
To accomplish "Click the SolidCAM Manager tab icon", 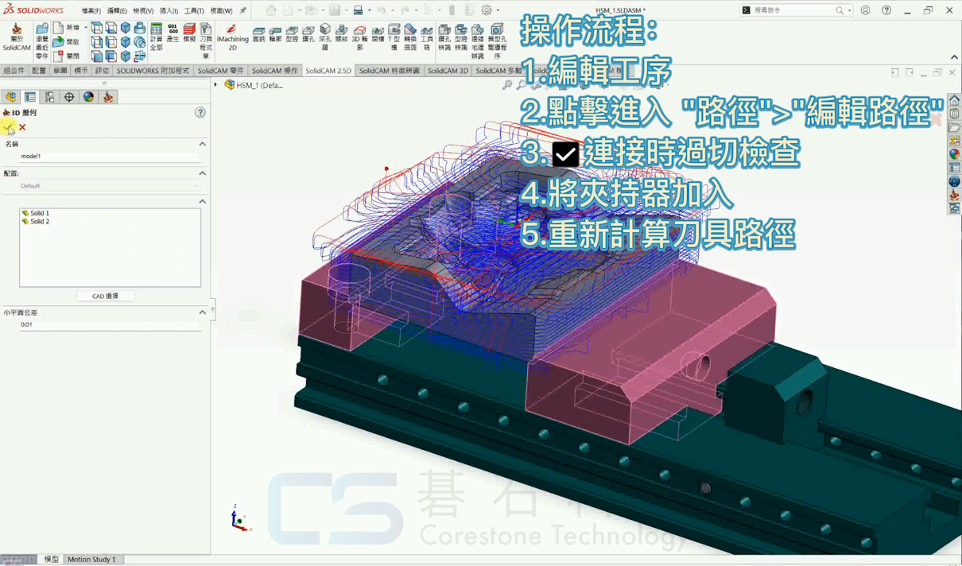I will [108, 97].
